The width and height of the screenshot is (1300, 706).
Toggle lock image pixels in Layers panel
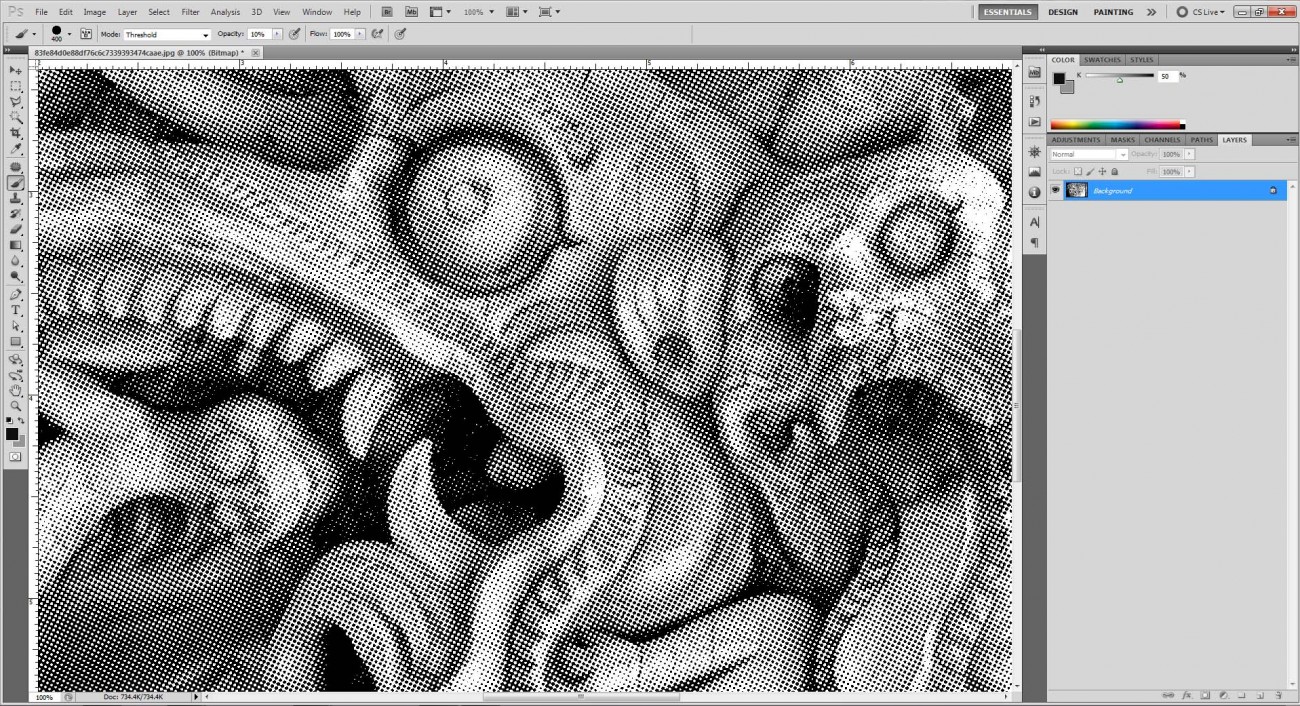[1090, 172]
